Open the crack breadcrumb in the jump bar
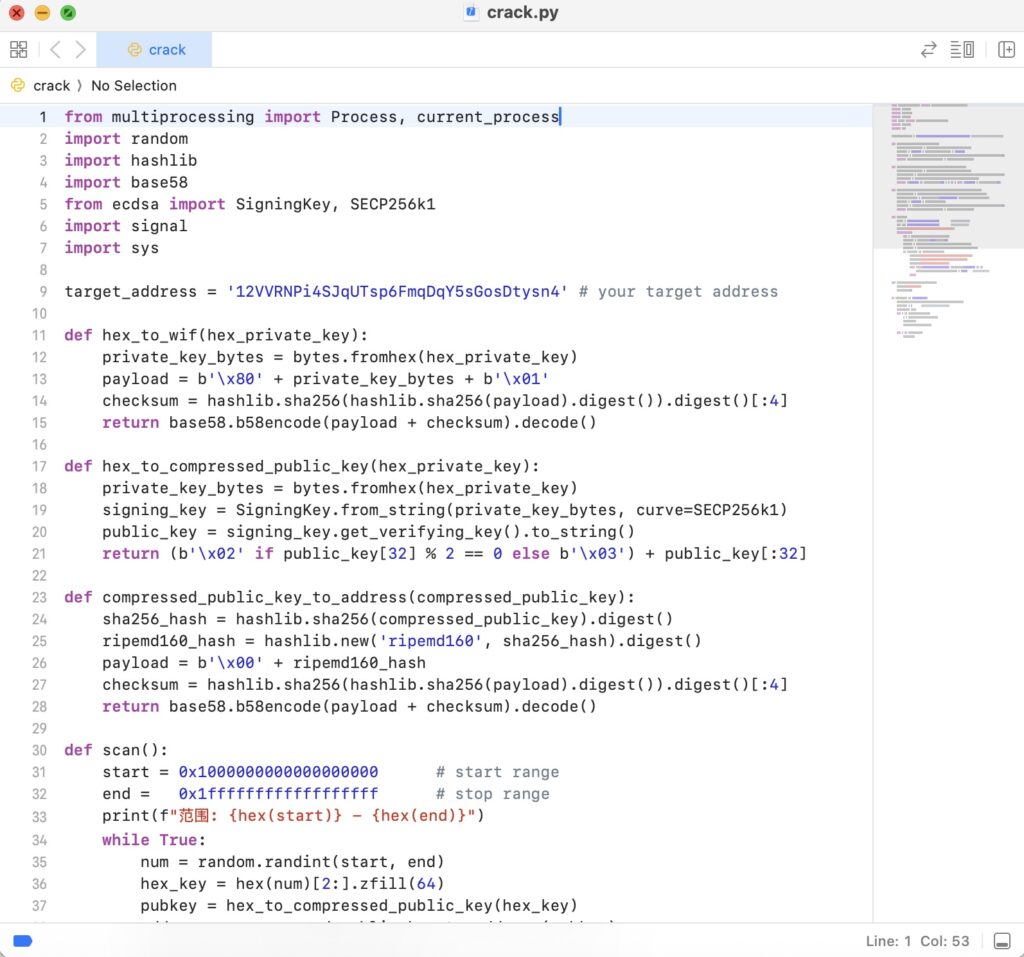 click(52, 86)
